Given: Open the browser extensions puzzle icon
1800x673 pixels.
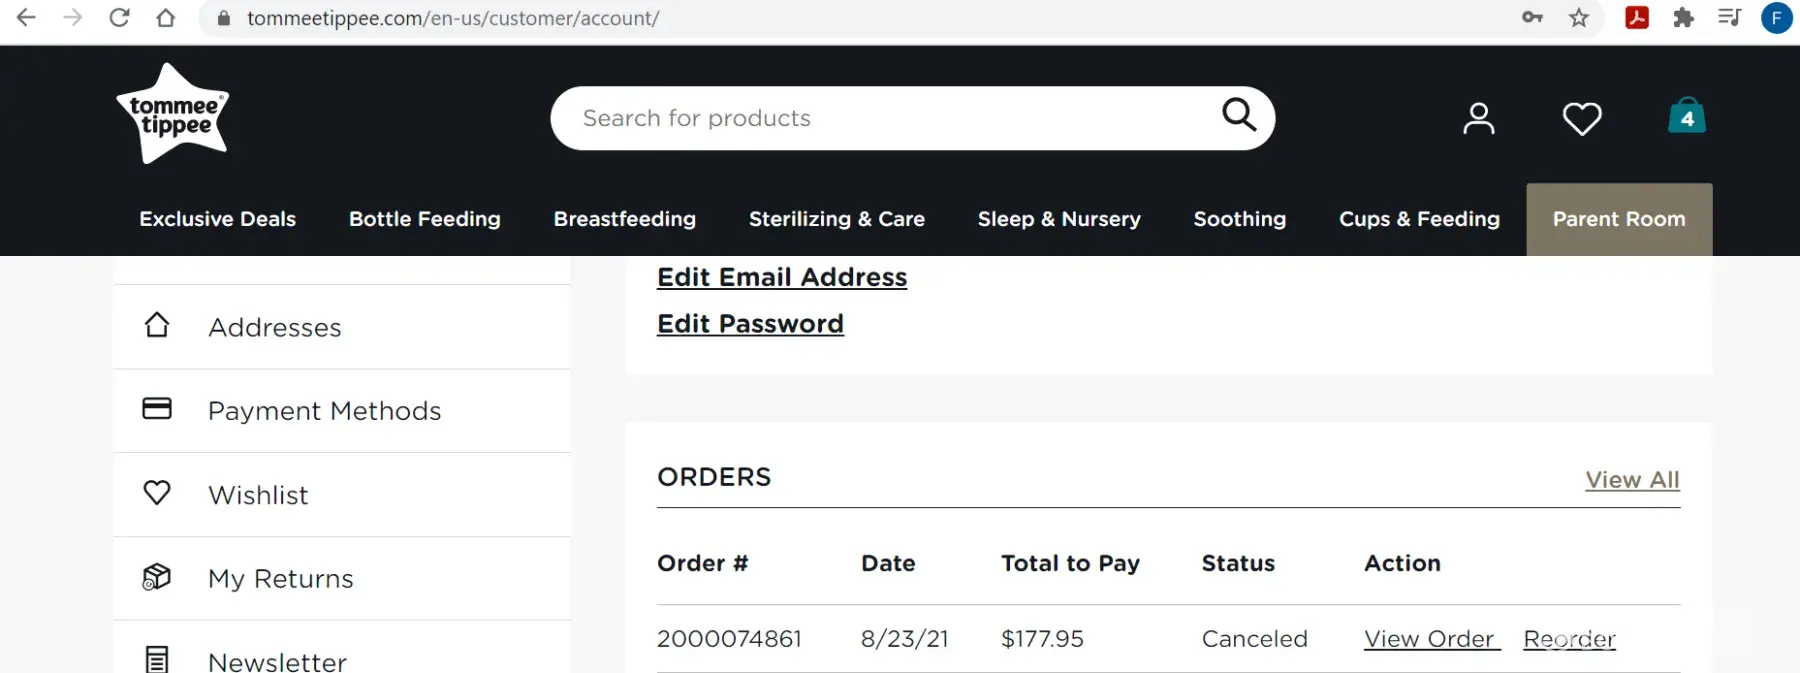Looking at the screenshot, I should click(x=1684, y=18).
